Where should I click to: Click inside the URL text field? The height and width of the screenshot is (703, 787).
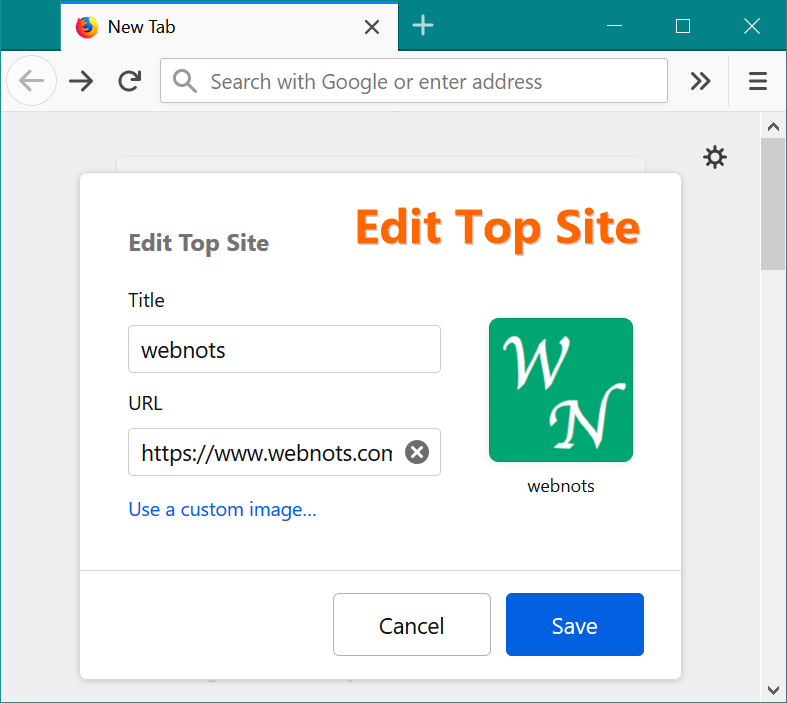click(x=266, y=452)
